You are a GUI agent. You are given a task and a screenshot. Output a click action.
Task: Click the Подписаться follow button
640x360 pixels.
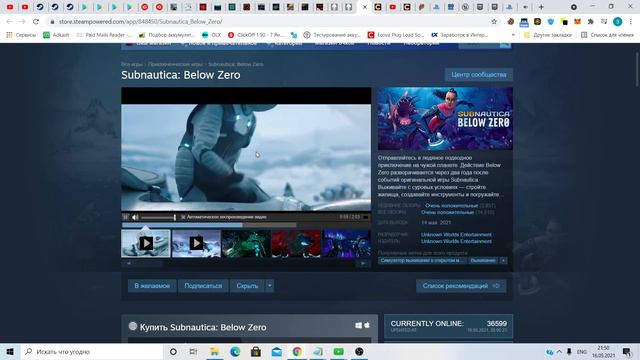point(203,286)
